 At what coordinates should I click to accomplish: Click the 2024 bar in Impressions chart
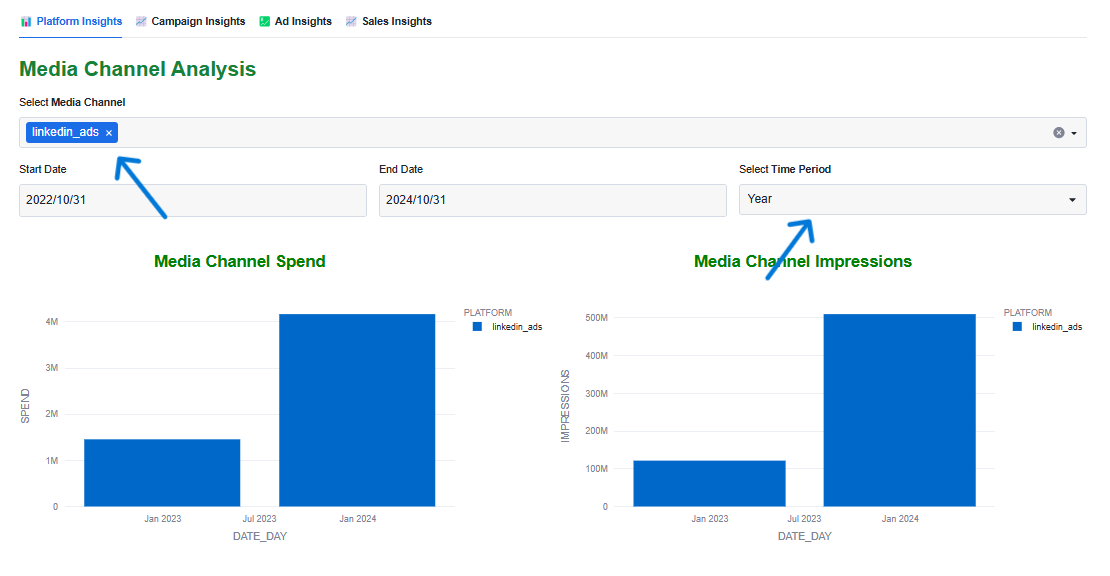899,410
